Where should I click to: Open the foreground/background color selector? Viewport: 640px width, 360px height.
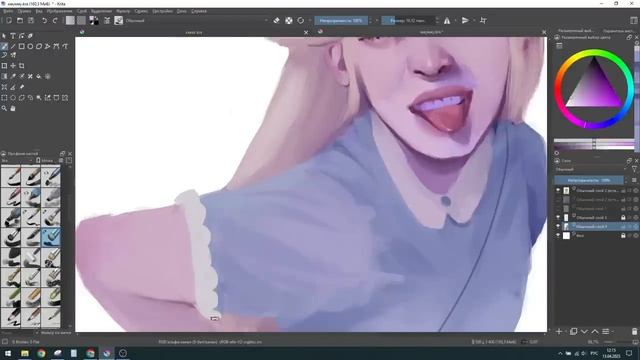(94, 20)
